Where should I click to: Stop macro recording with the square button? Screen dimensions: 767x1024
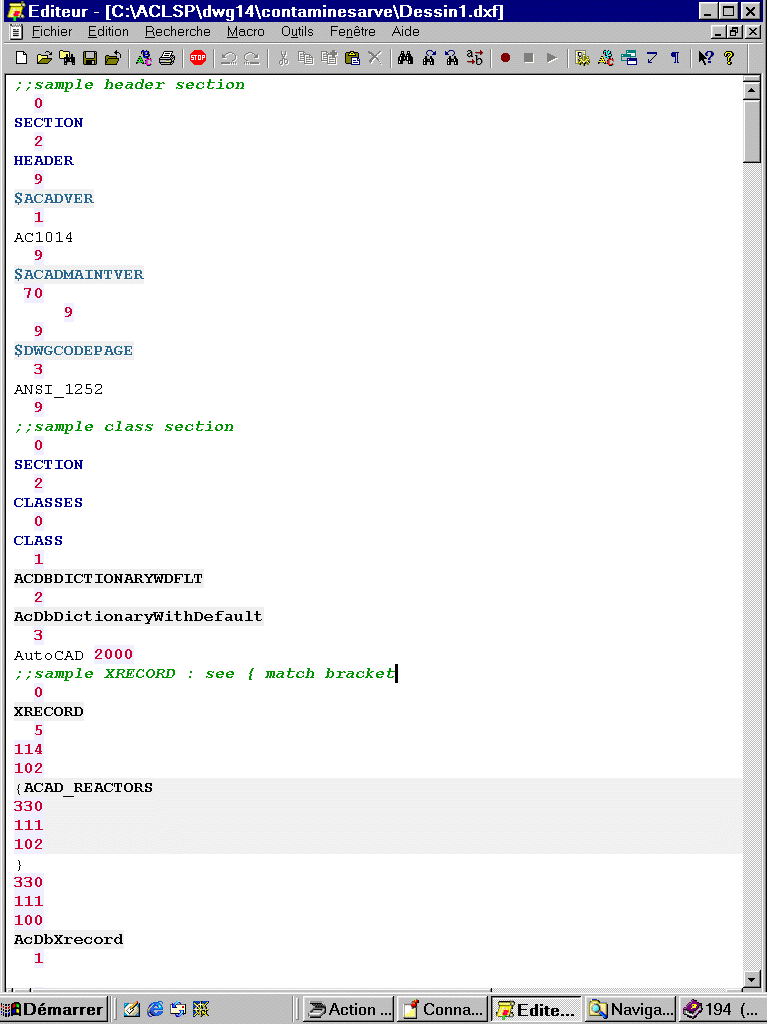(529, 58)
